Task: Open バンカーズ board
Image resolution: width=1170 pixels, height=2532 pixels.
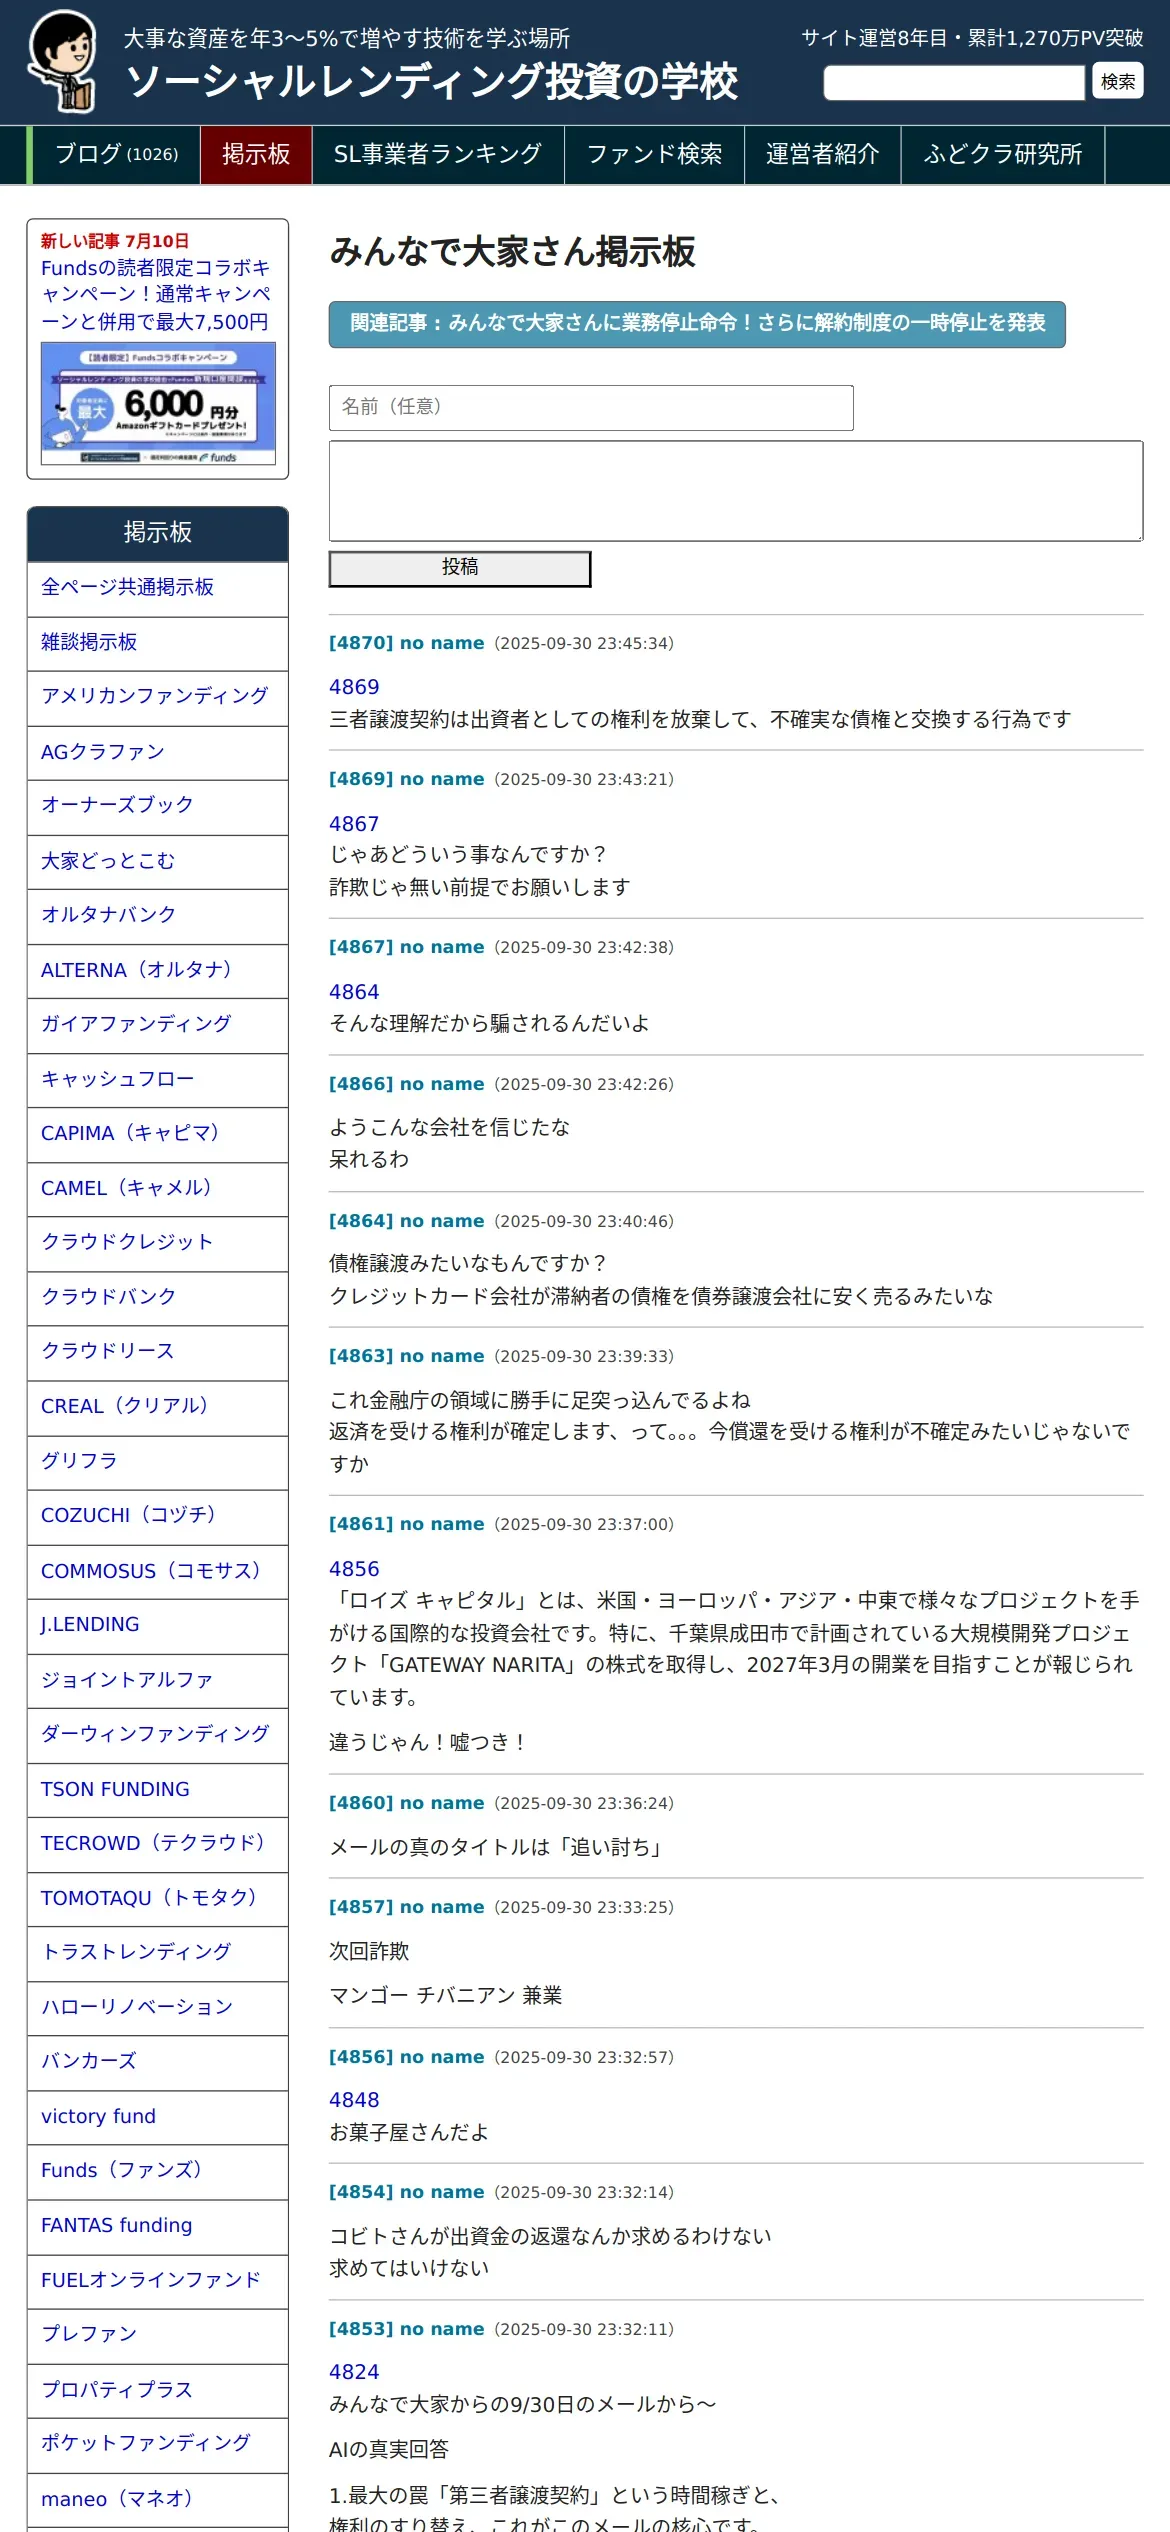Action: pyautogui.click(x=158, y=2061)
